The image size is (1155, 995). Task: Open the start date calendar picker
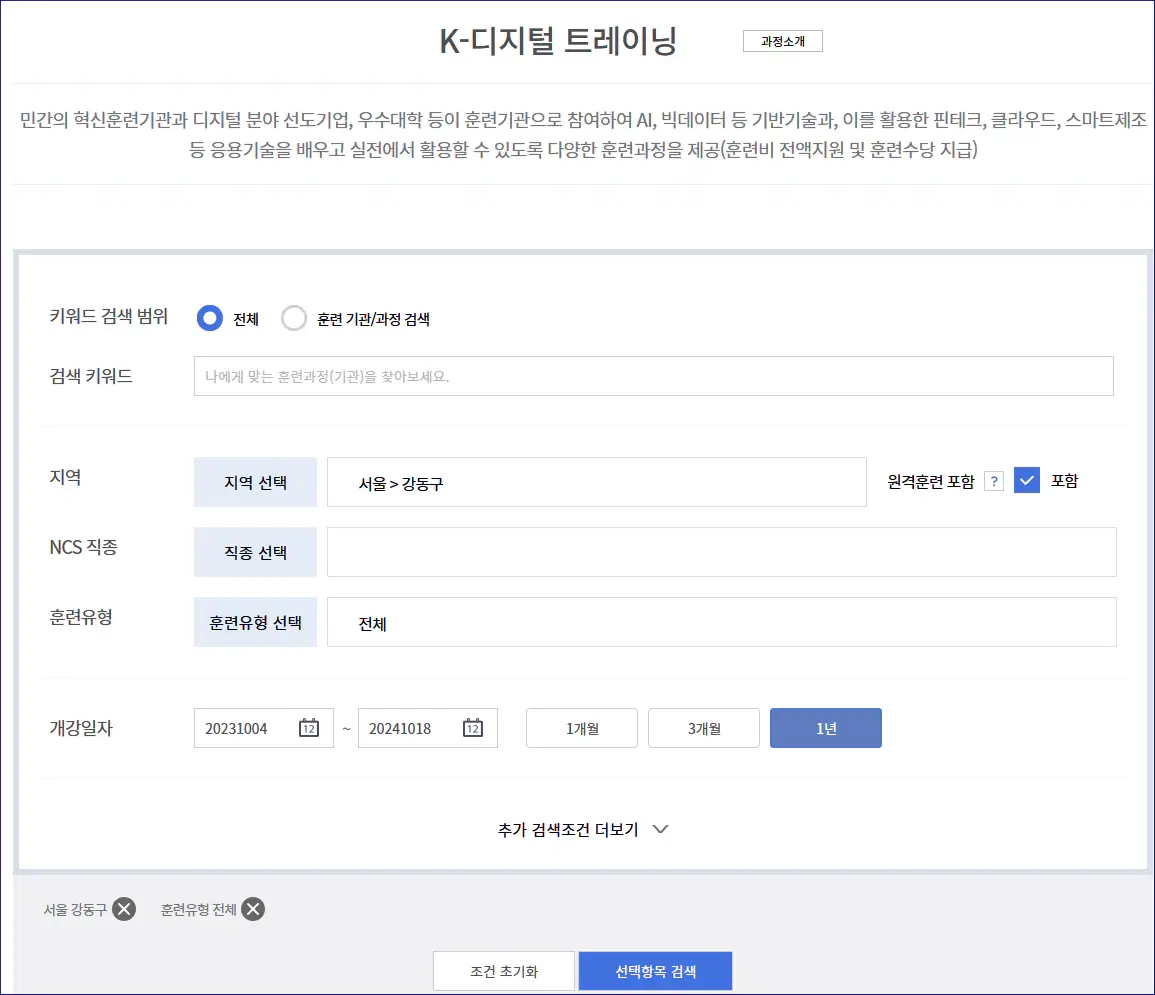pos(308,728)
